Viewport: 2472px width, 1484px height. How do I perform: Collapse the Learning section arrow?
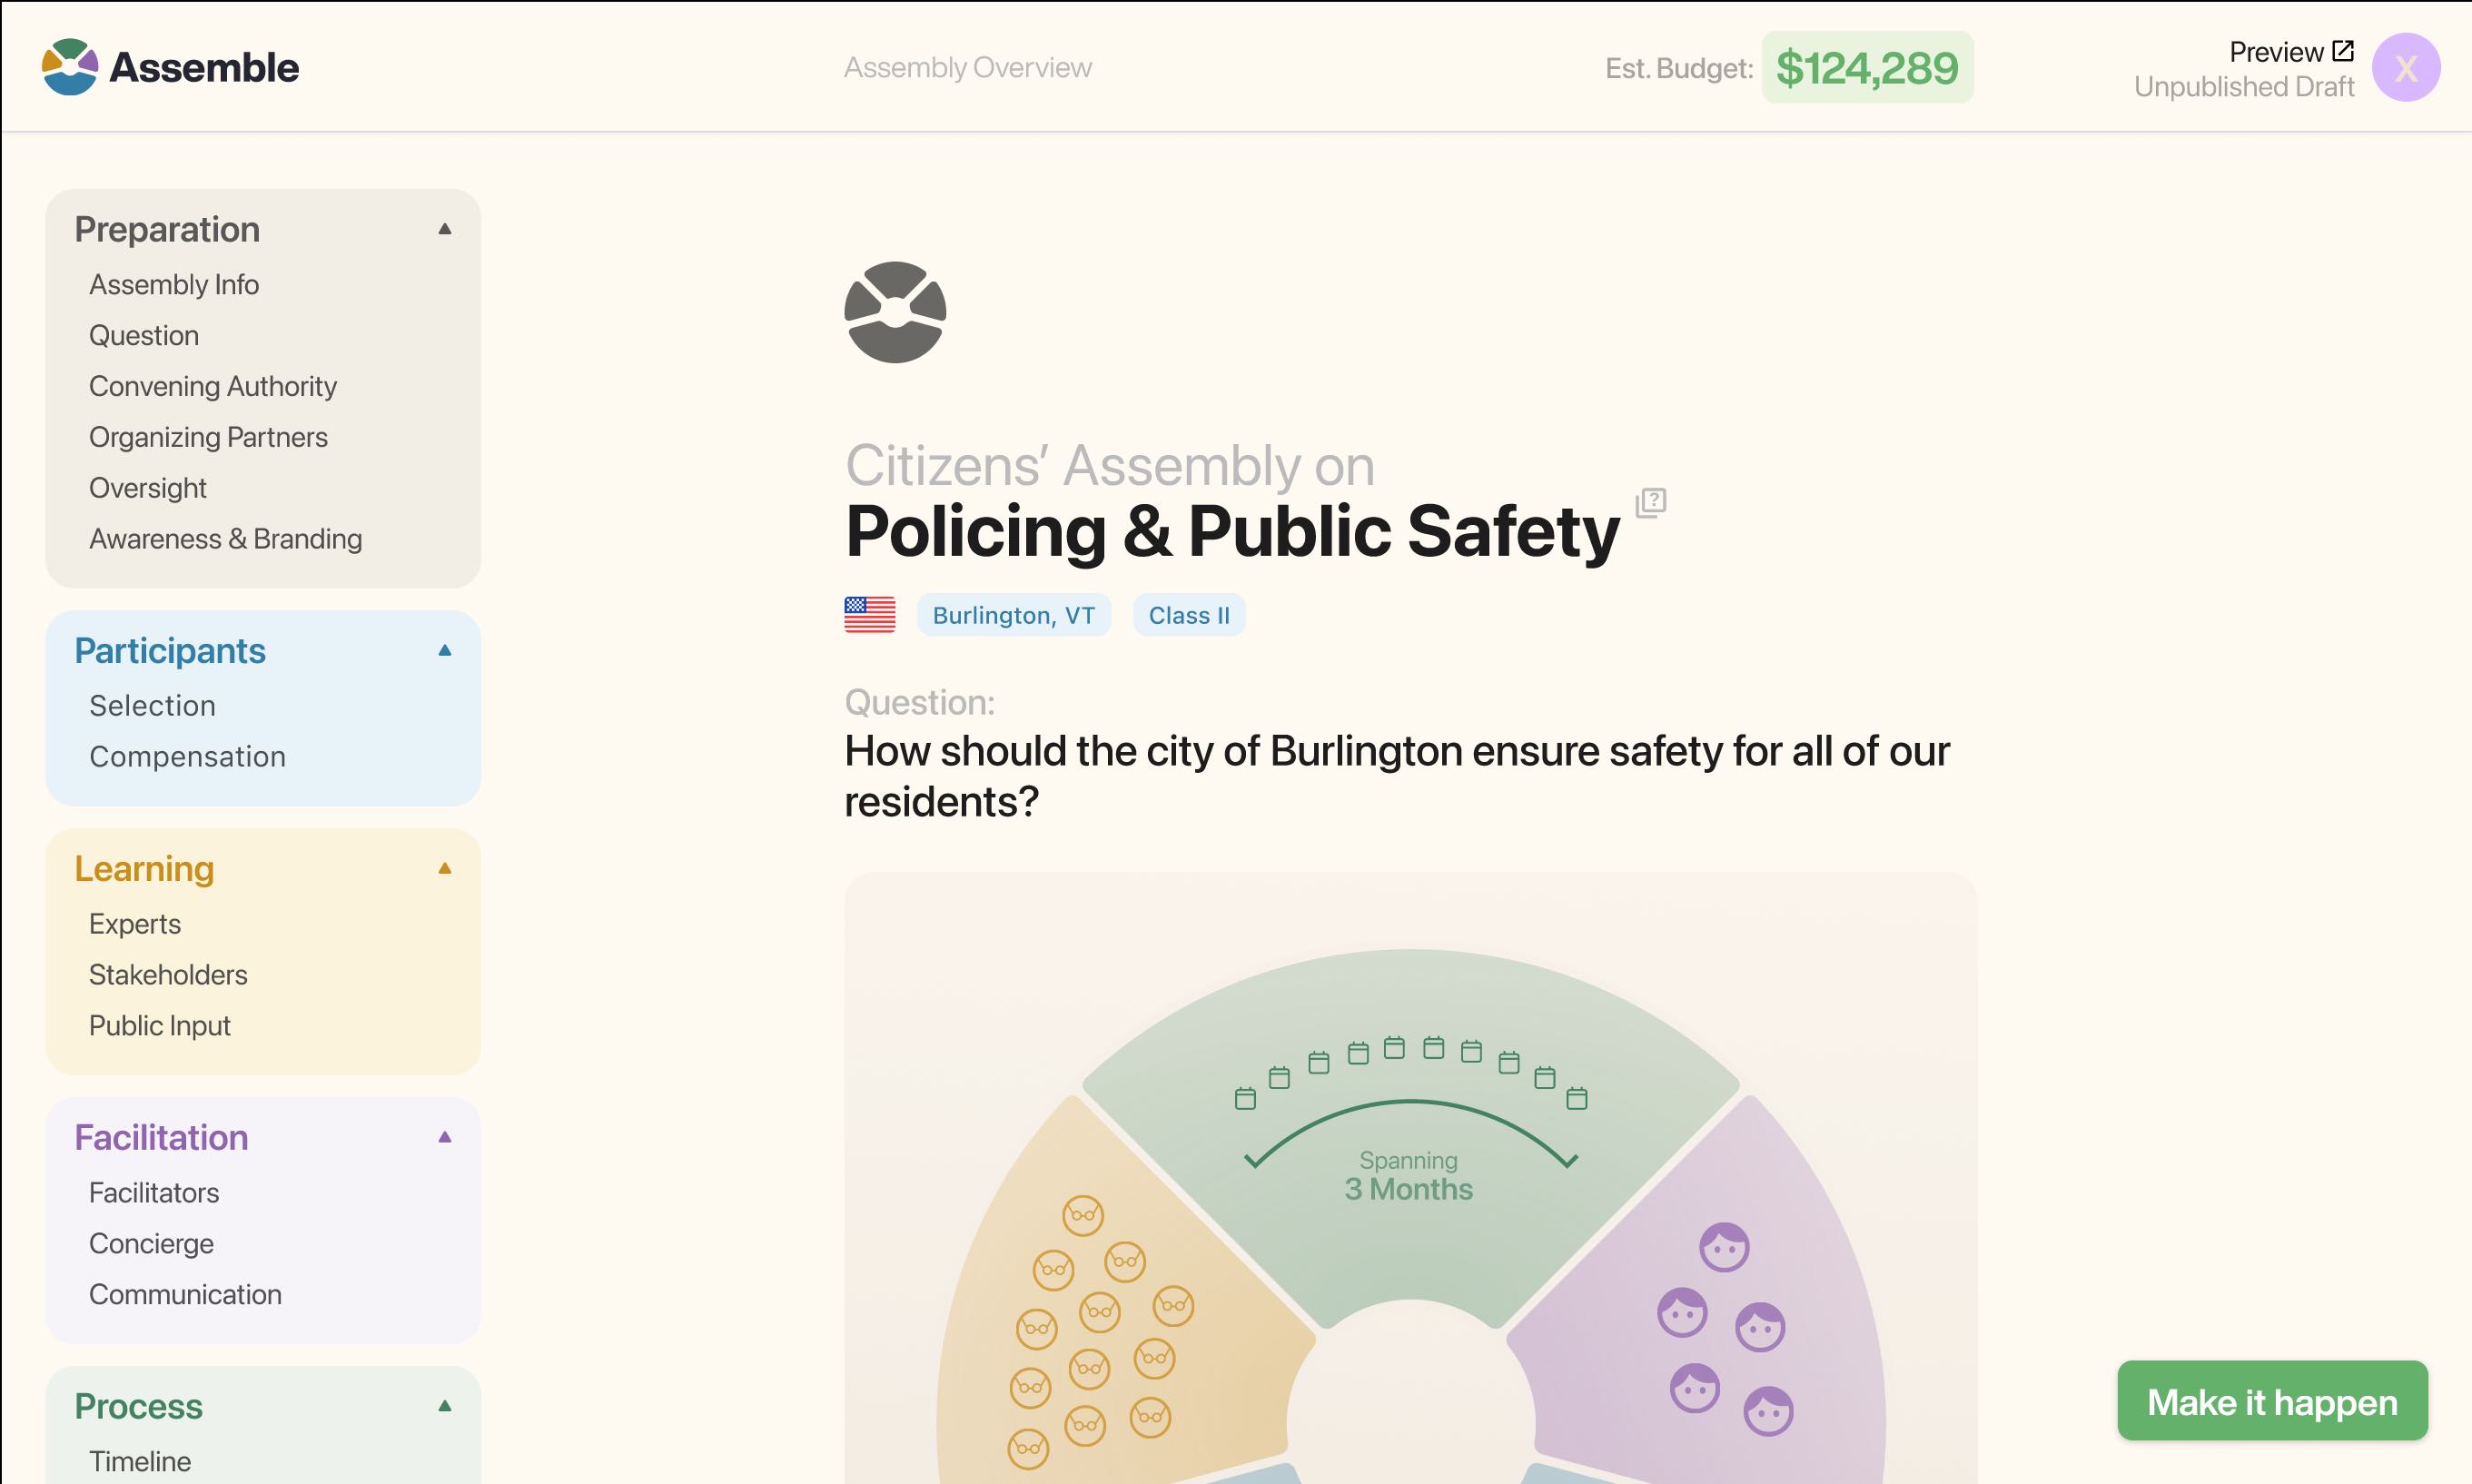pyautogui.click(x=445, y=868)
